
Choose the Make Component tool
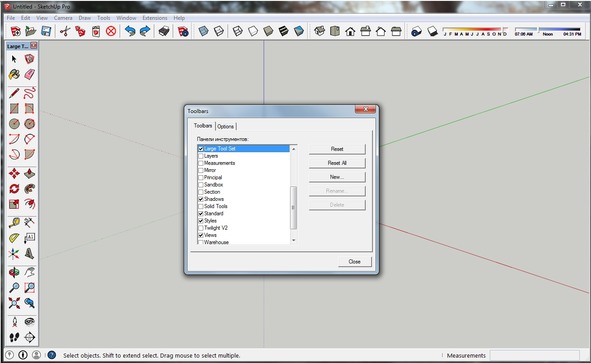29,59
